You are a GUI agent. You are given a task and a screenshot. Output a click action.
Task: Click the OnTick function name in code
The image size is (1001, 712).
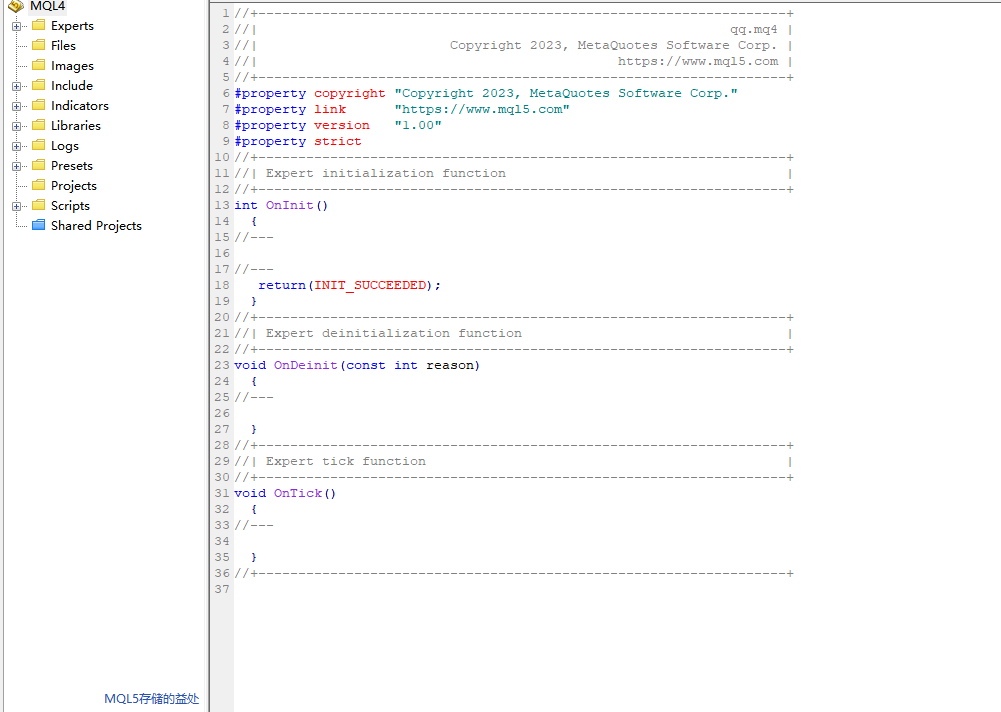click(x=298, y=493)
